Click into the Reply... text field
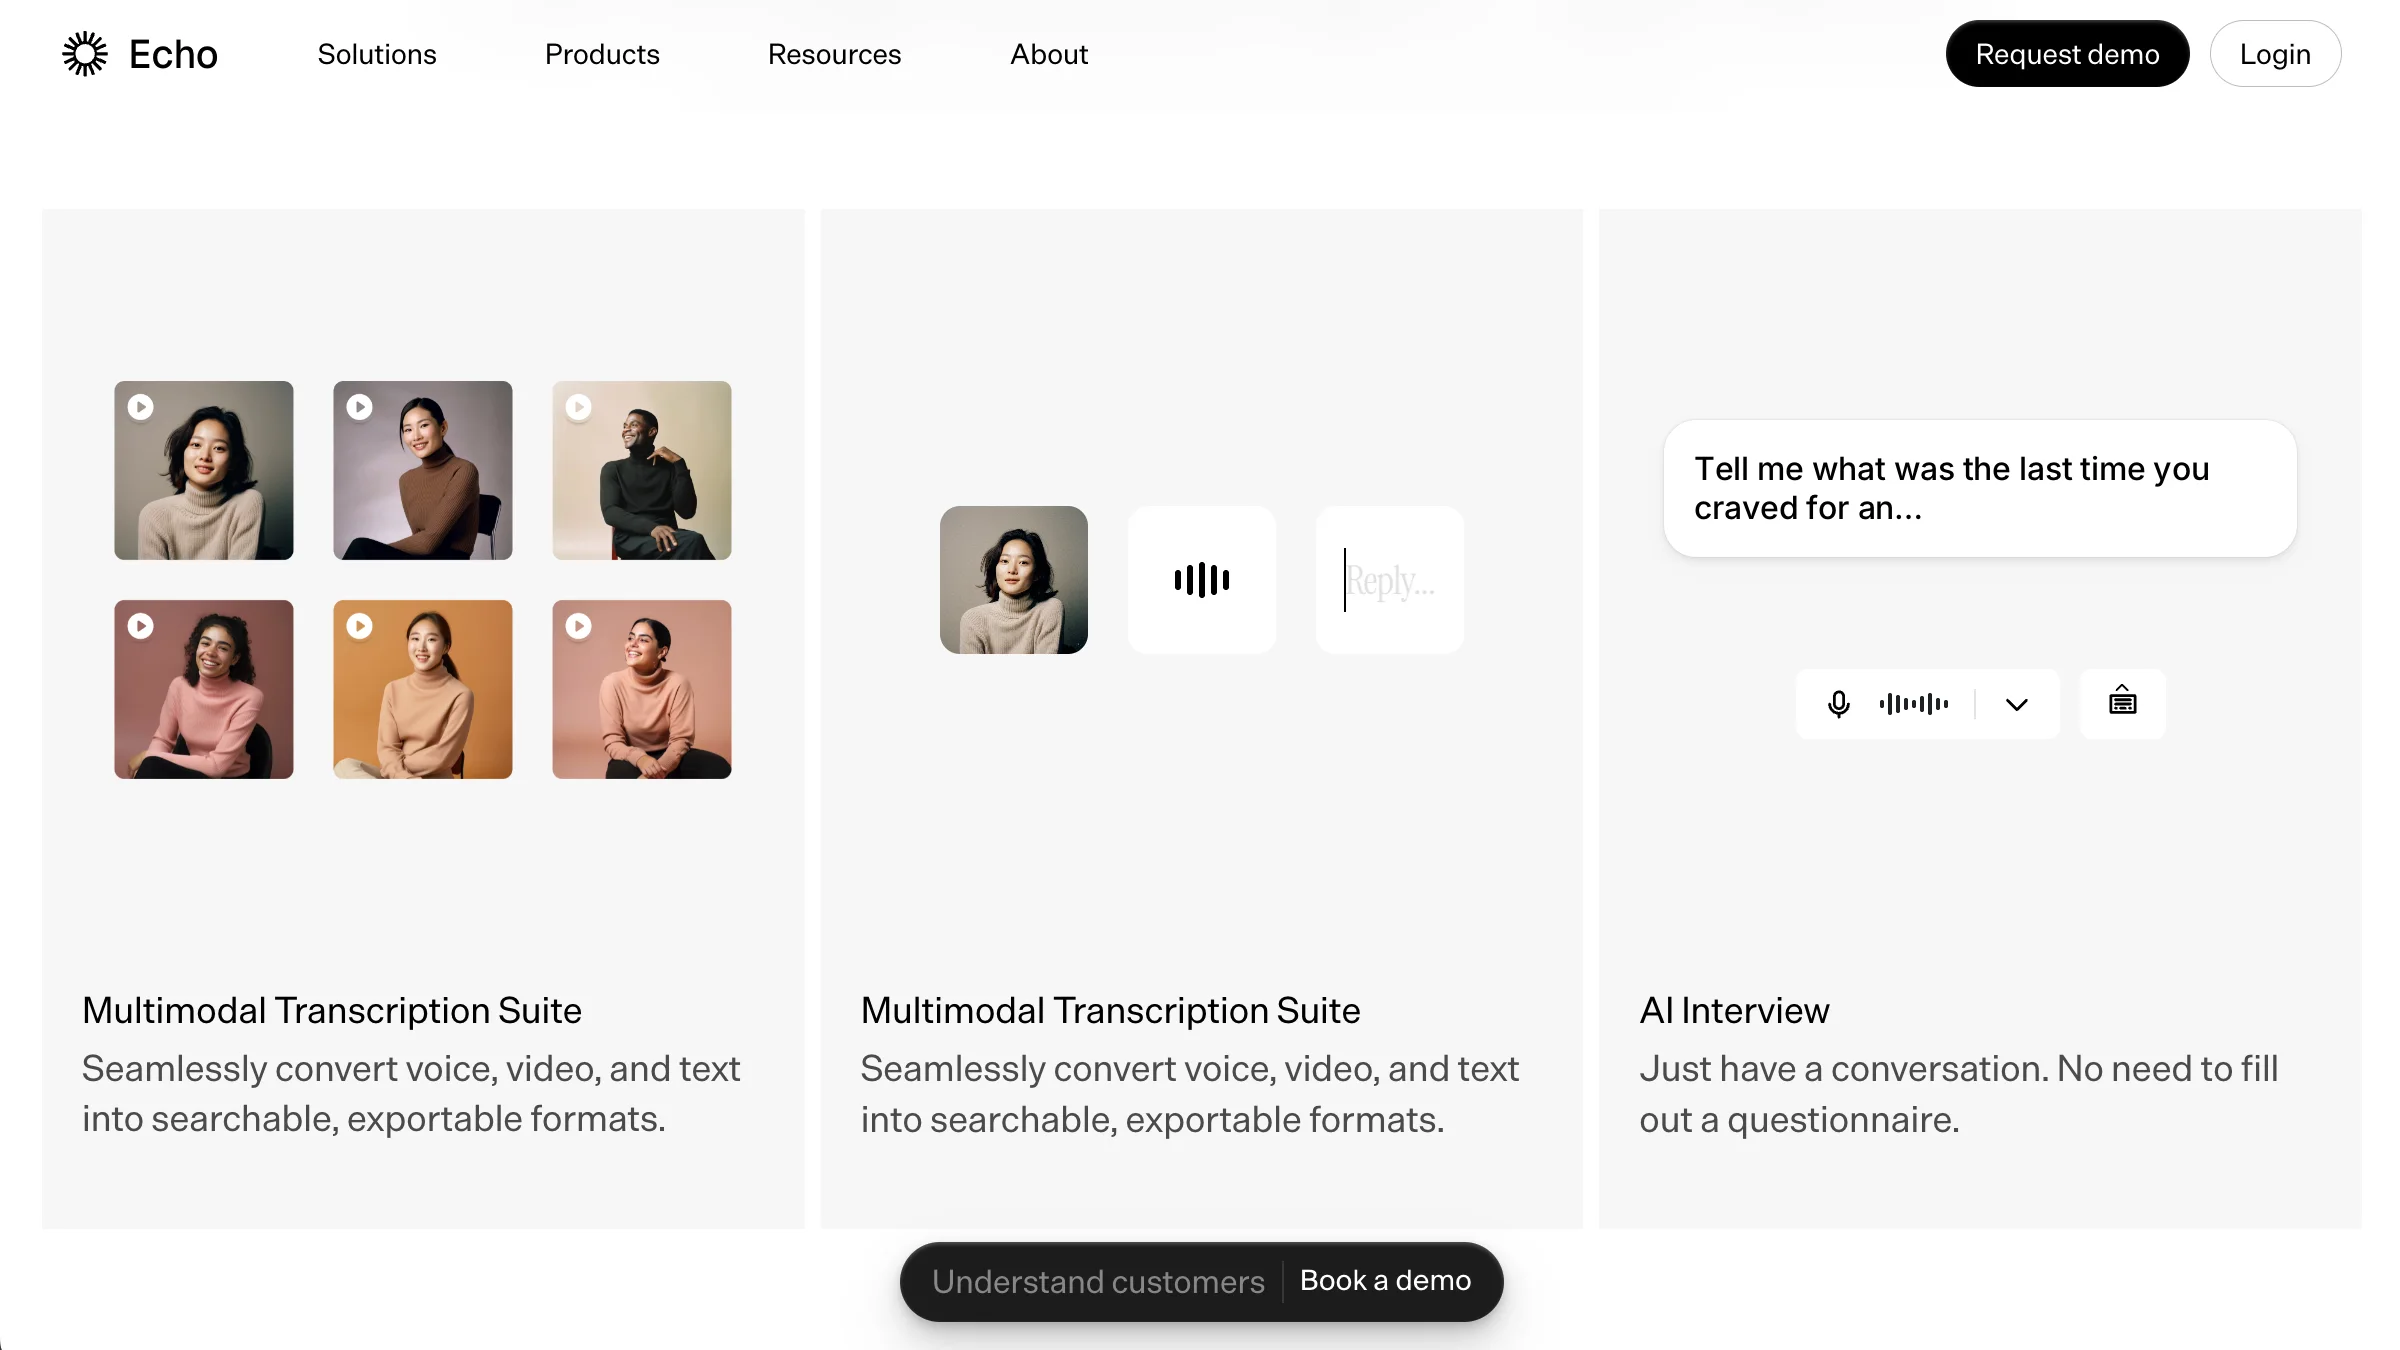This screenshot has width=2400, height=1350. pyautogui.click(x=1390, y=580)
